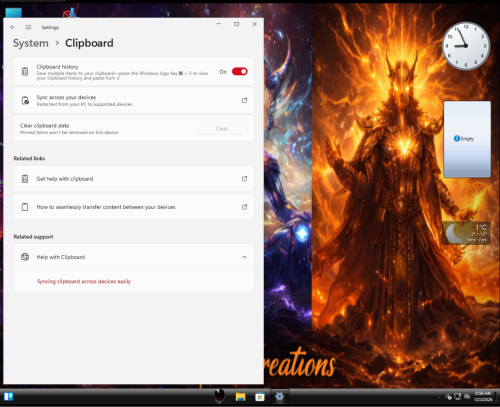This screenshot has width=500, height=407.
Task: Click the blue desktop icon behind Settings window
Action: (13, 13)
